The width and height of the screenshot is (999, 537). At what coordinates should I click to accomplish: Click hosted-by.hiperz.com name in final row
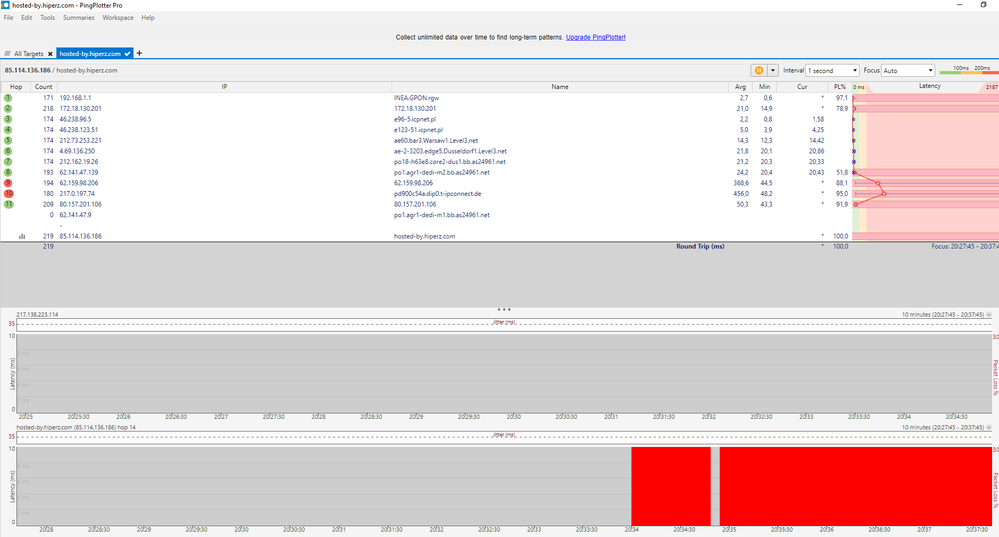coord(424,236)
